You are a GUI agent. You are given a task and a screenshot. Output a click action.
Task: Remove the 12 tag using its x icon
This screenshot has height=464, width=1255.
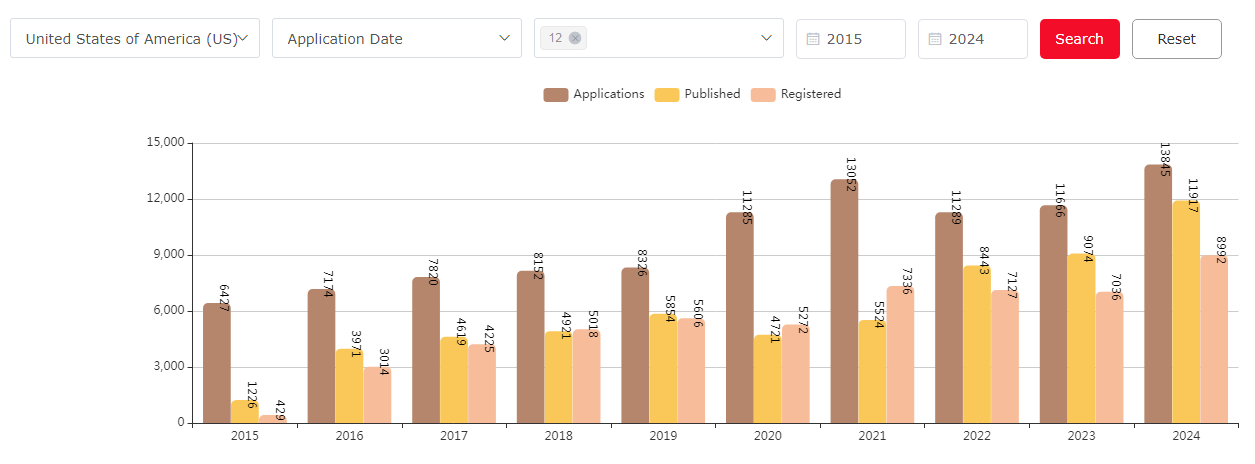(575, 38)
